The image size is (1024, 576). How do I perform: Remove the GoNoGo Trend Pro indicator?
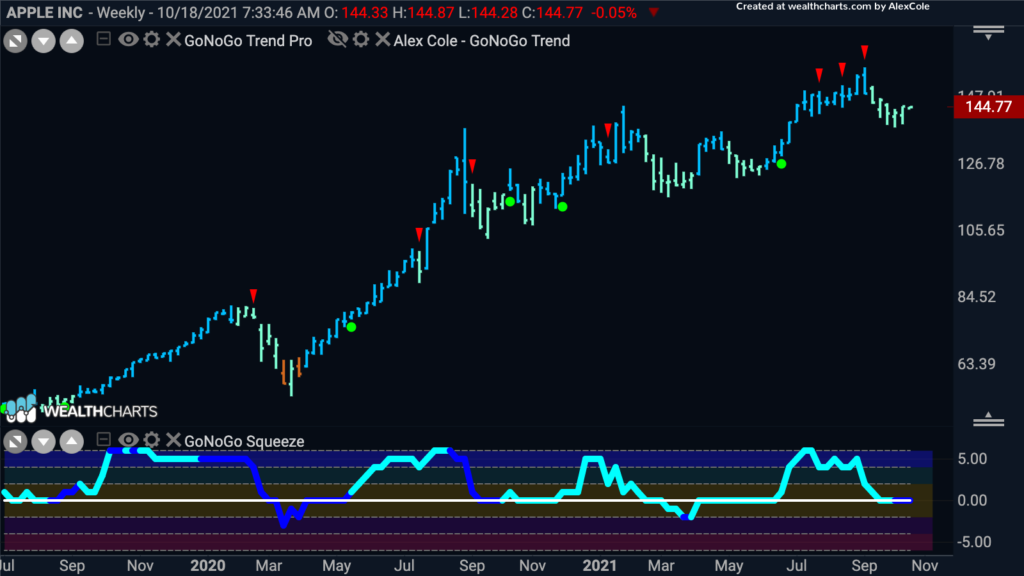[x=173, y=39]
